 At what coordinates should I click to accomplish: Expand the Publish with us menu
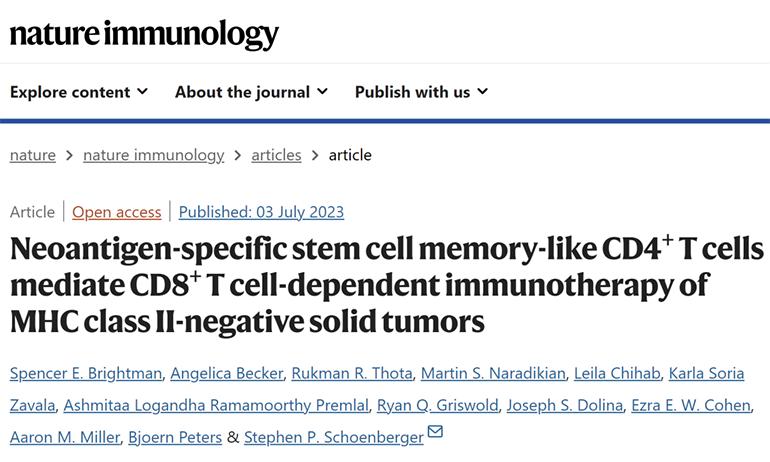(421, 92)
